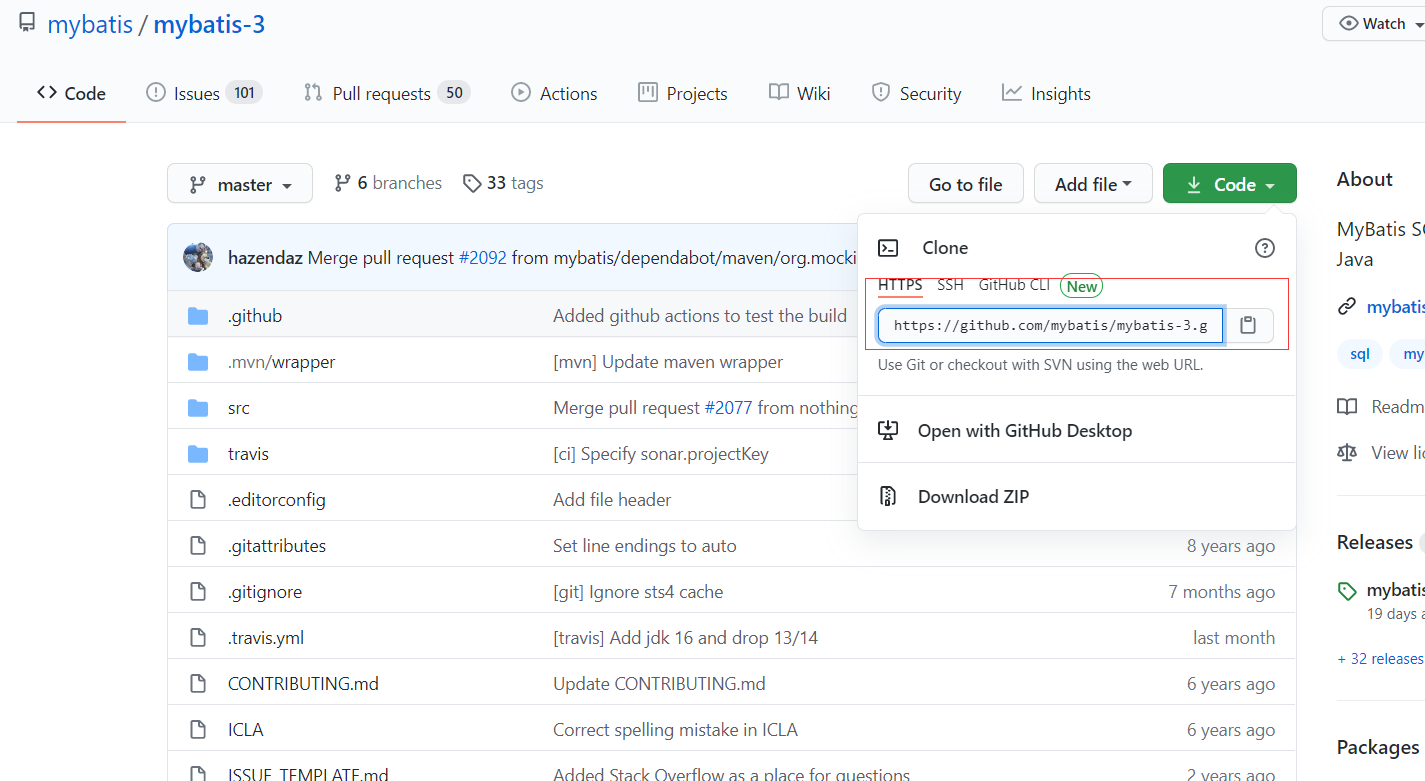Screen dimensions: 1425x781
Task: Open the .travis.yml file name
Action: [x=266, y=638]
